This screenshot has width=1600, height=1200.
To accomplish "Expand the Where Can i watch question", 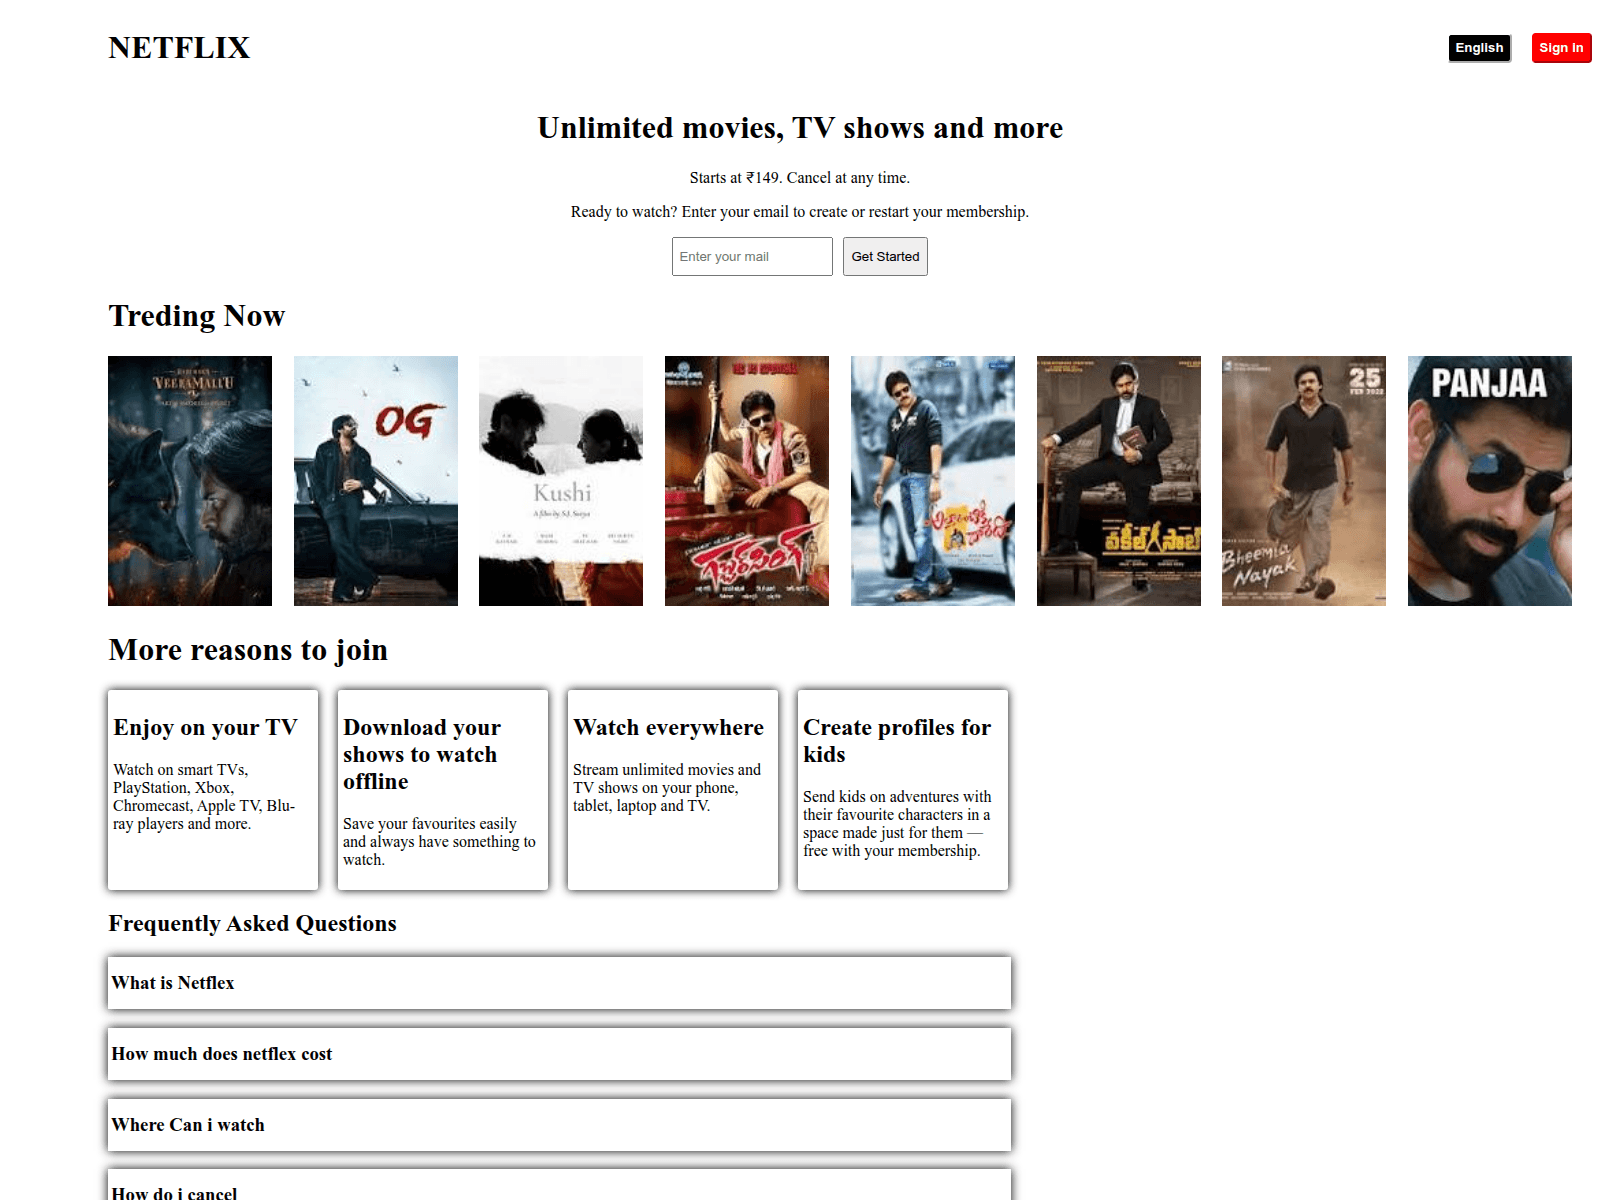I will click(560, 1125).
